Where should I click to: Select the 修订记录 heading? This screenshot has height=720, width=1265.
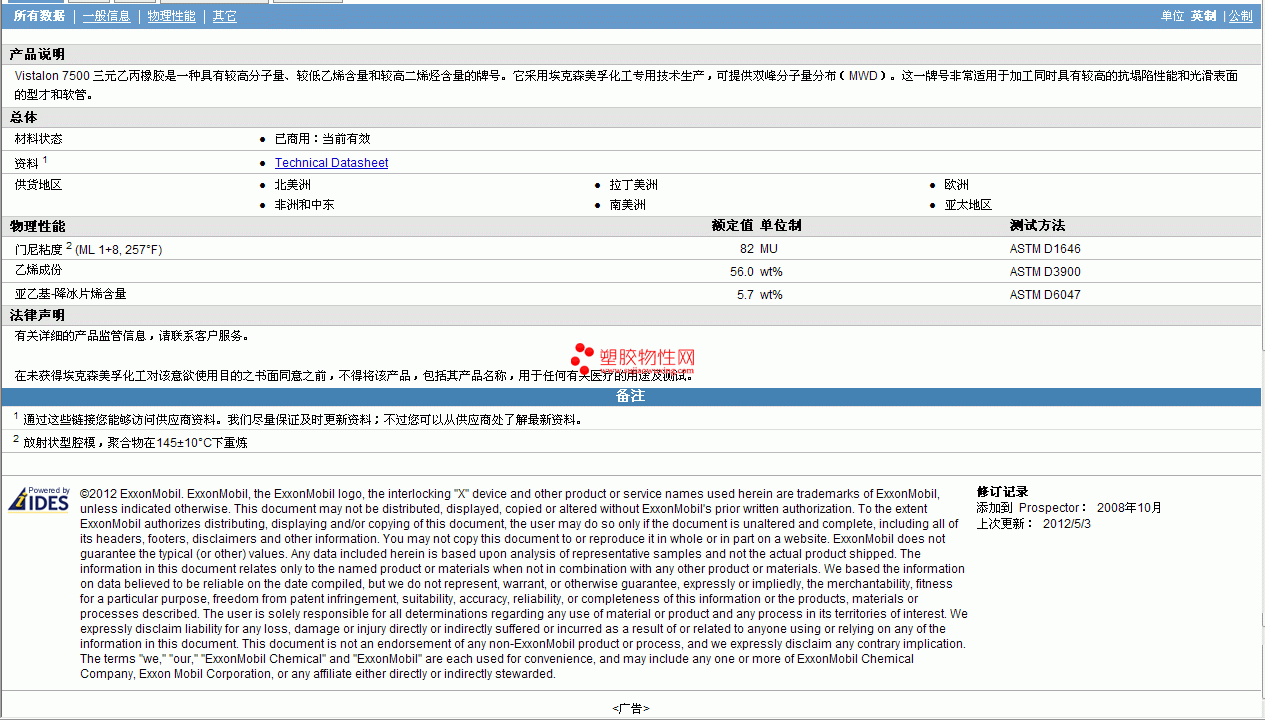click(1003, 492)
